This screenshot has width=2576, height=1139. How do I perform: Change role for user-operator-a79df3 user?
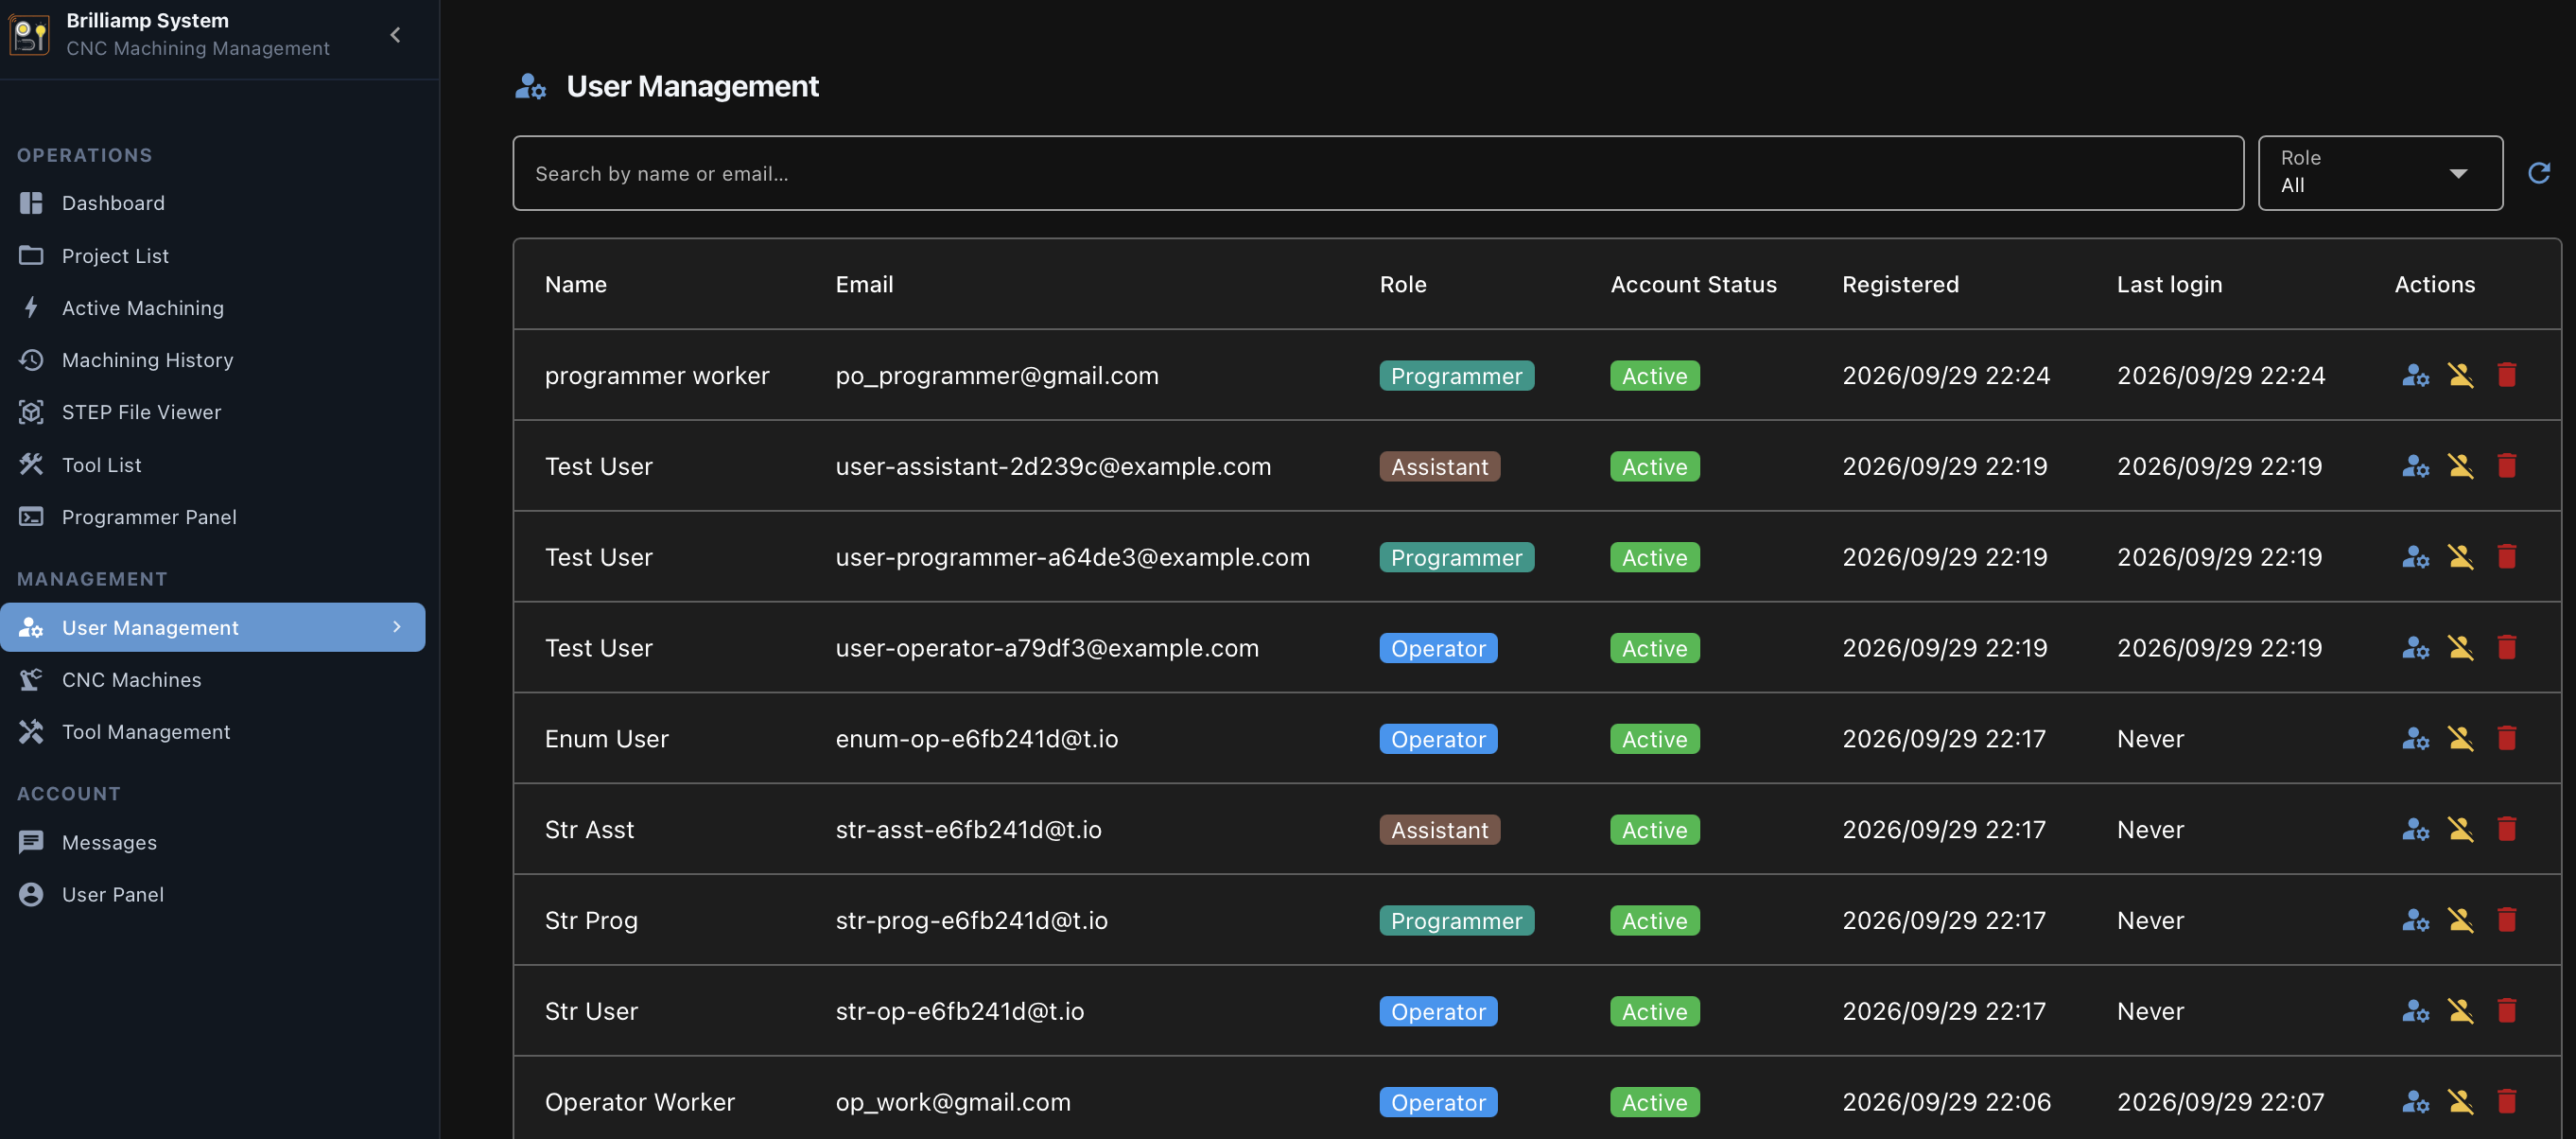tap(2415, 648)
